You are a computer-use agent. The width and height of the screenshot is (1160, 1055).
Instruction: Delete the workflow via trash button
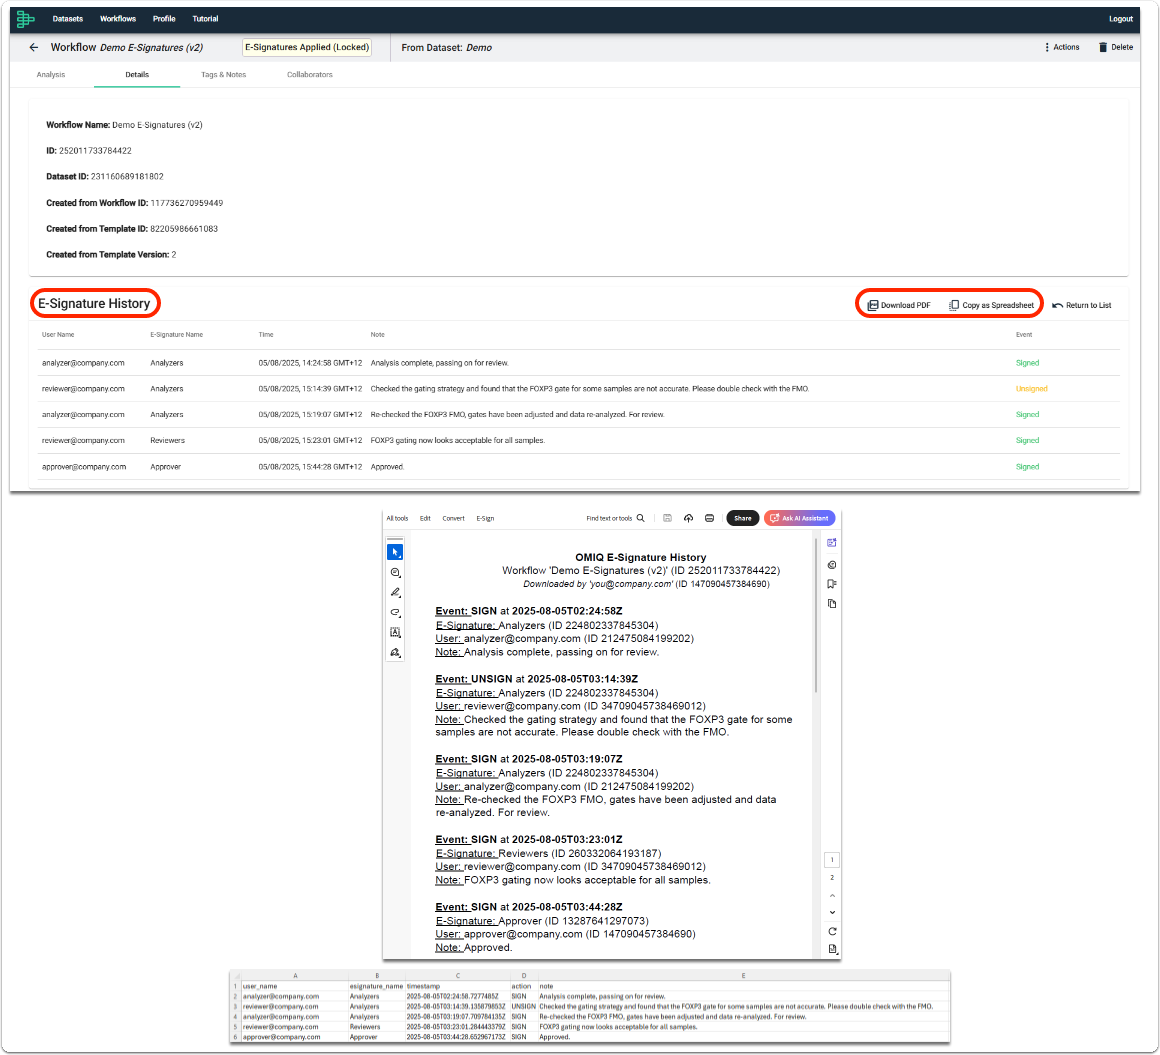pos(1116,47)
